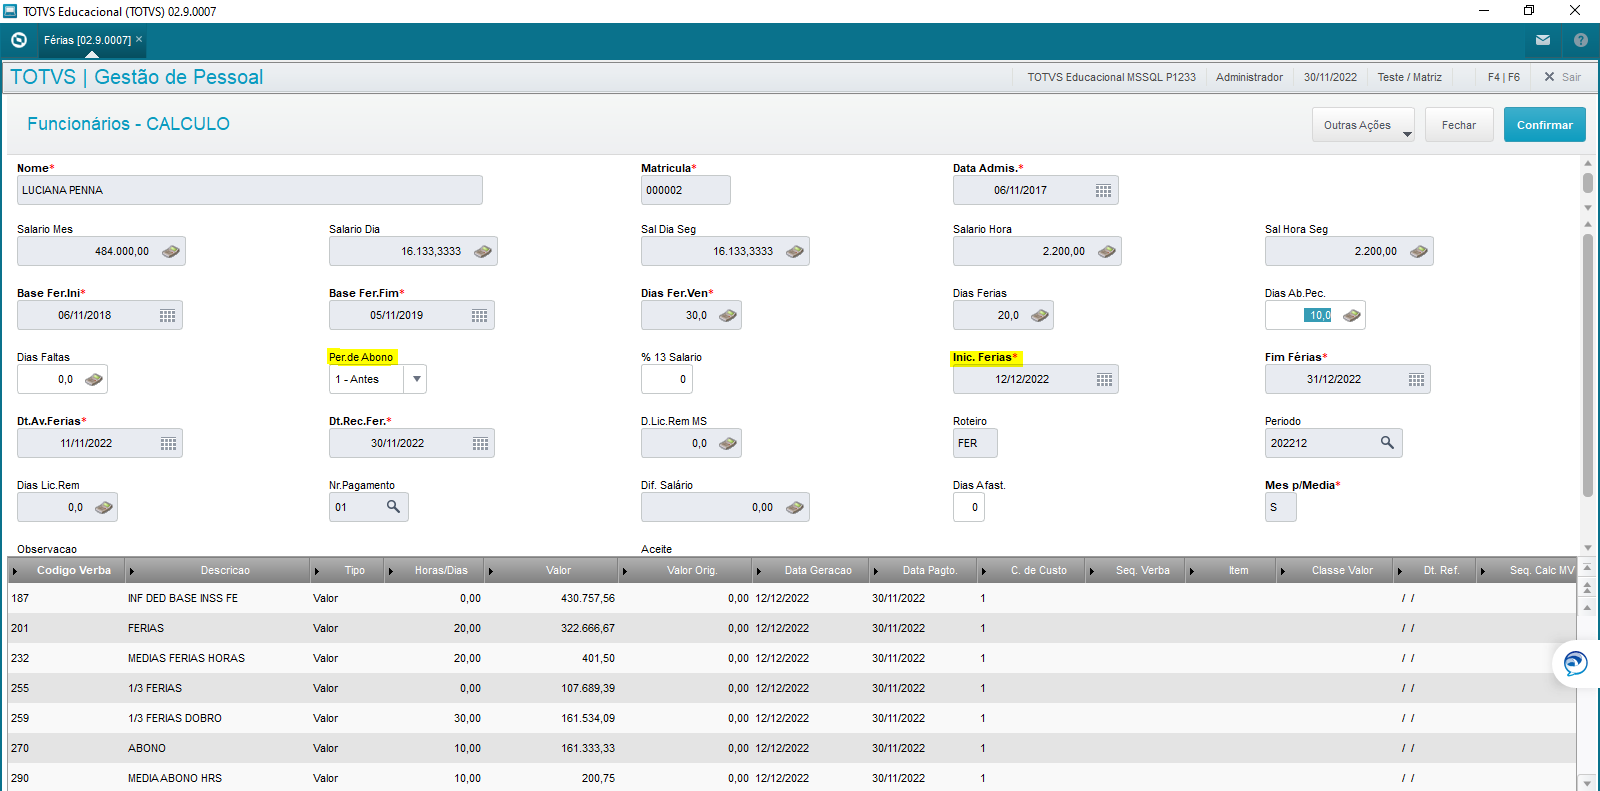1600x791 pixels.
Task: Expand the Valor column header arrow
Action: (x=491, y=571)
